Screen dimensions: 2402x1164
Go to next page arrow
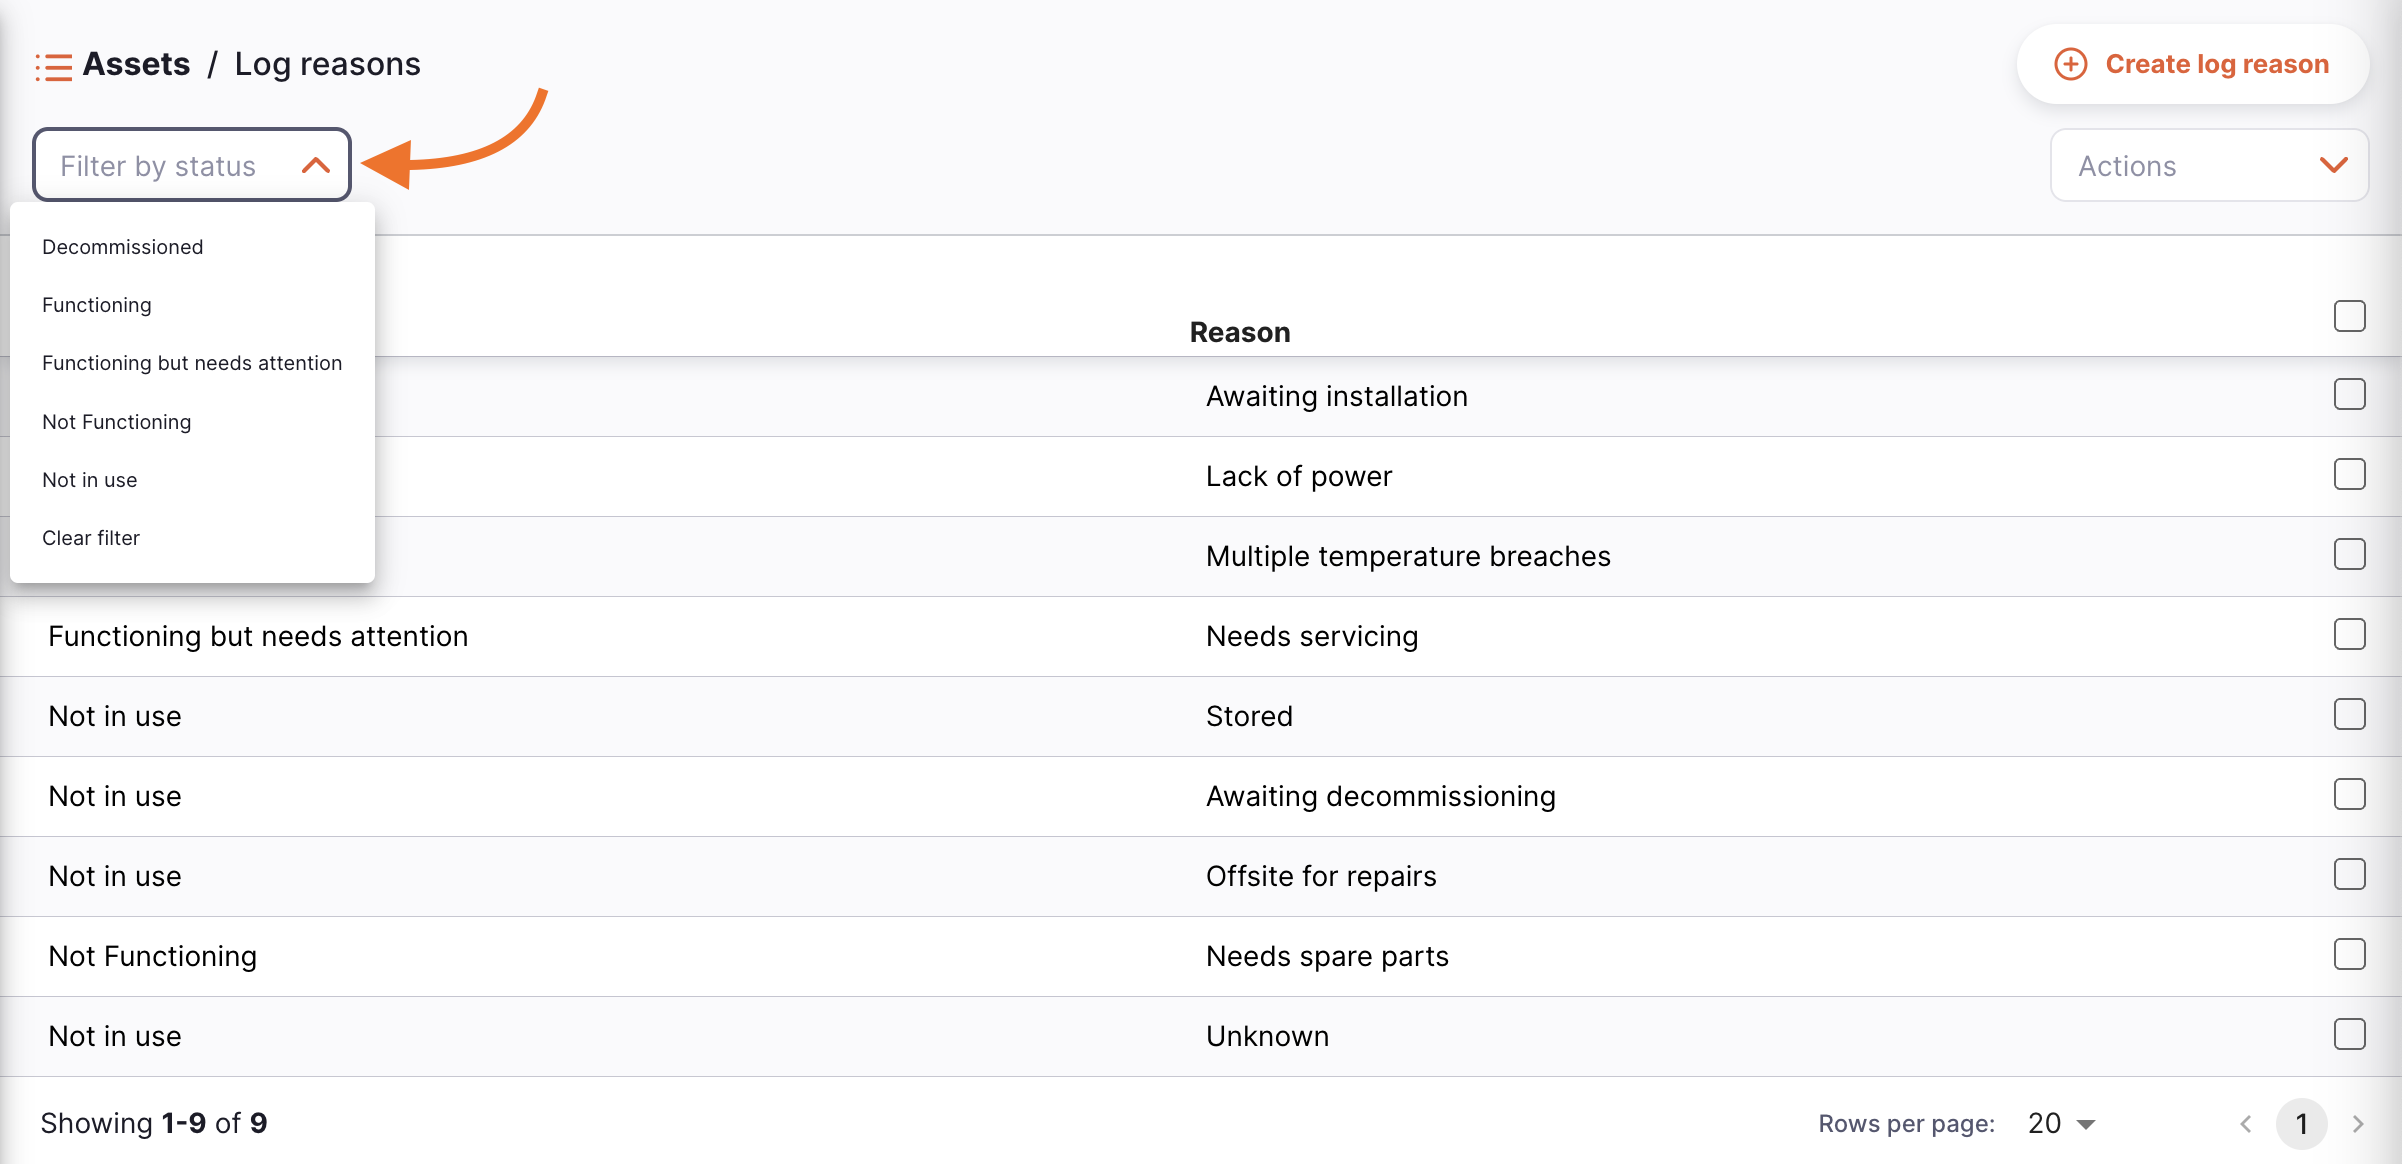2358,1124
